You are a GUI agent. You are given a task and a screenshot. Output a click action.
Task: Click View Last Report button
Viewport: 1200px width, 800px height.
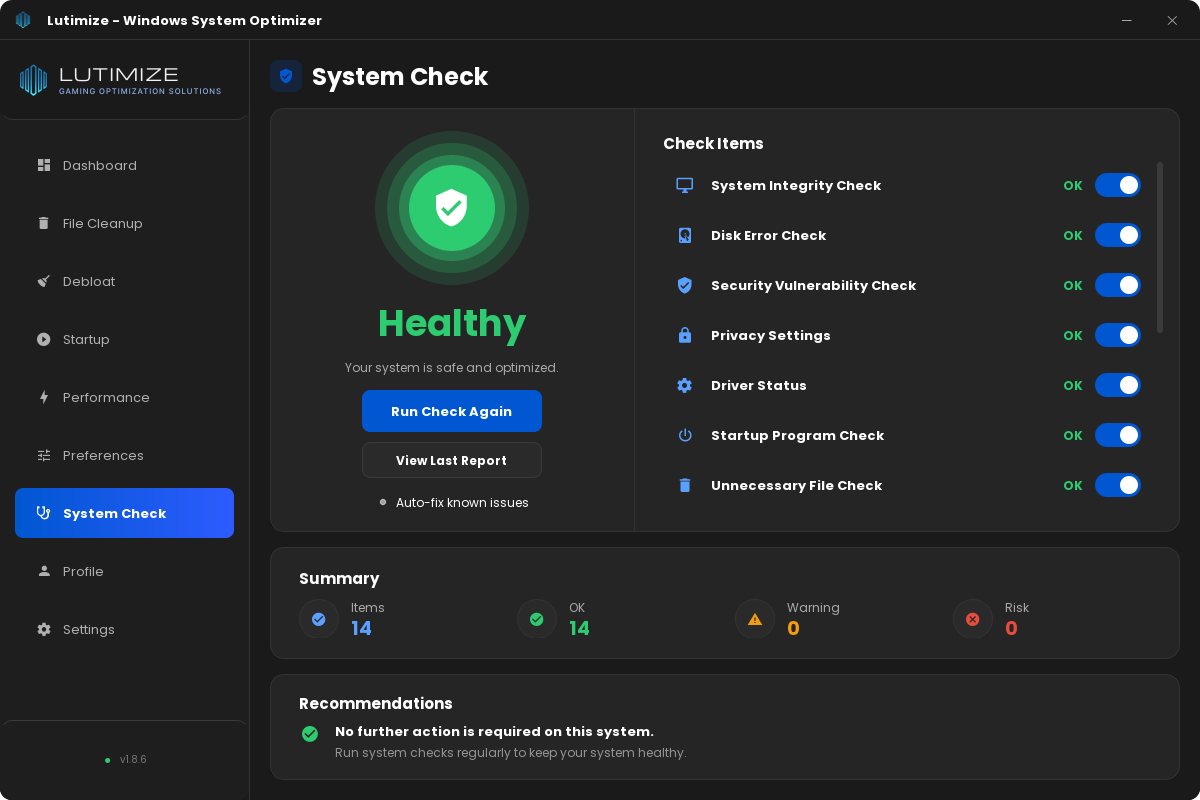tap(452, 460)
